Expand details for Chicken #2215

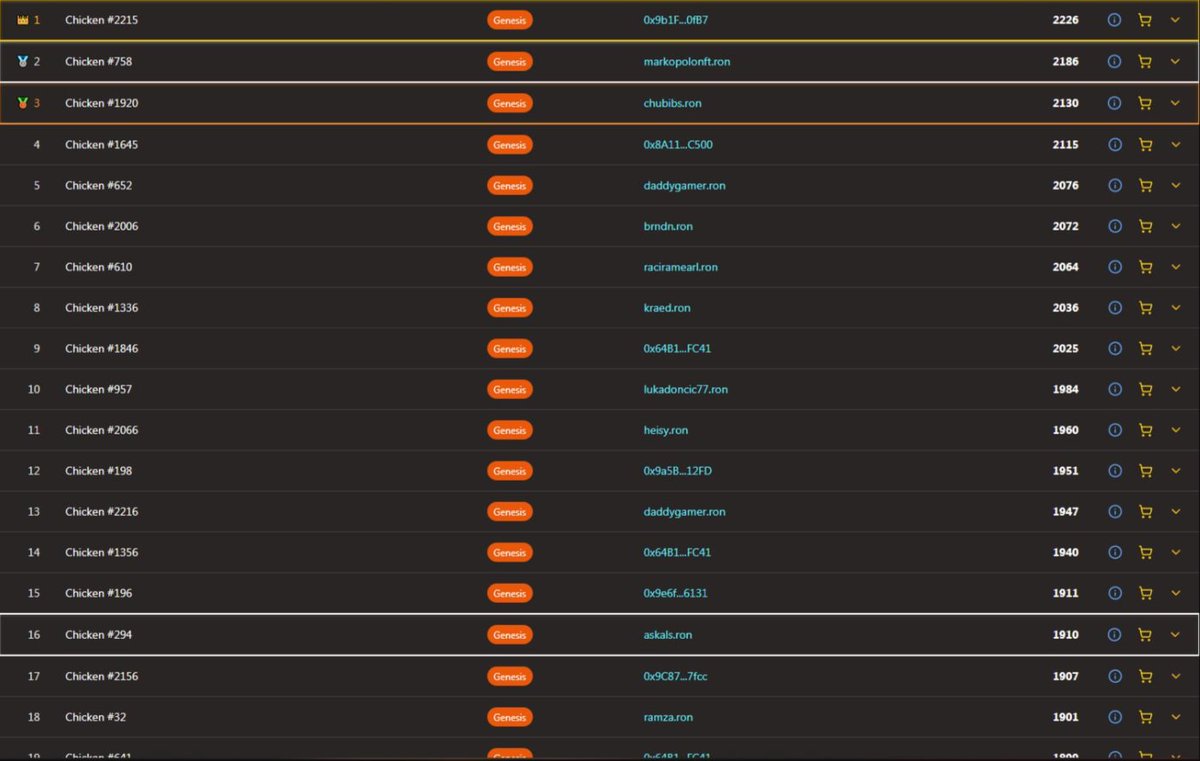1176,19
